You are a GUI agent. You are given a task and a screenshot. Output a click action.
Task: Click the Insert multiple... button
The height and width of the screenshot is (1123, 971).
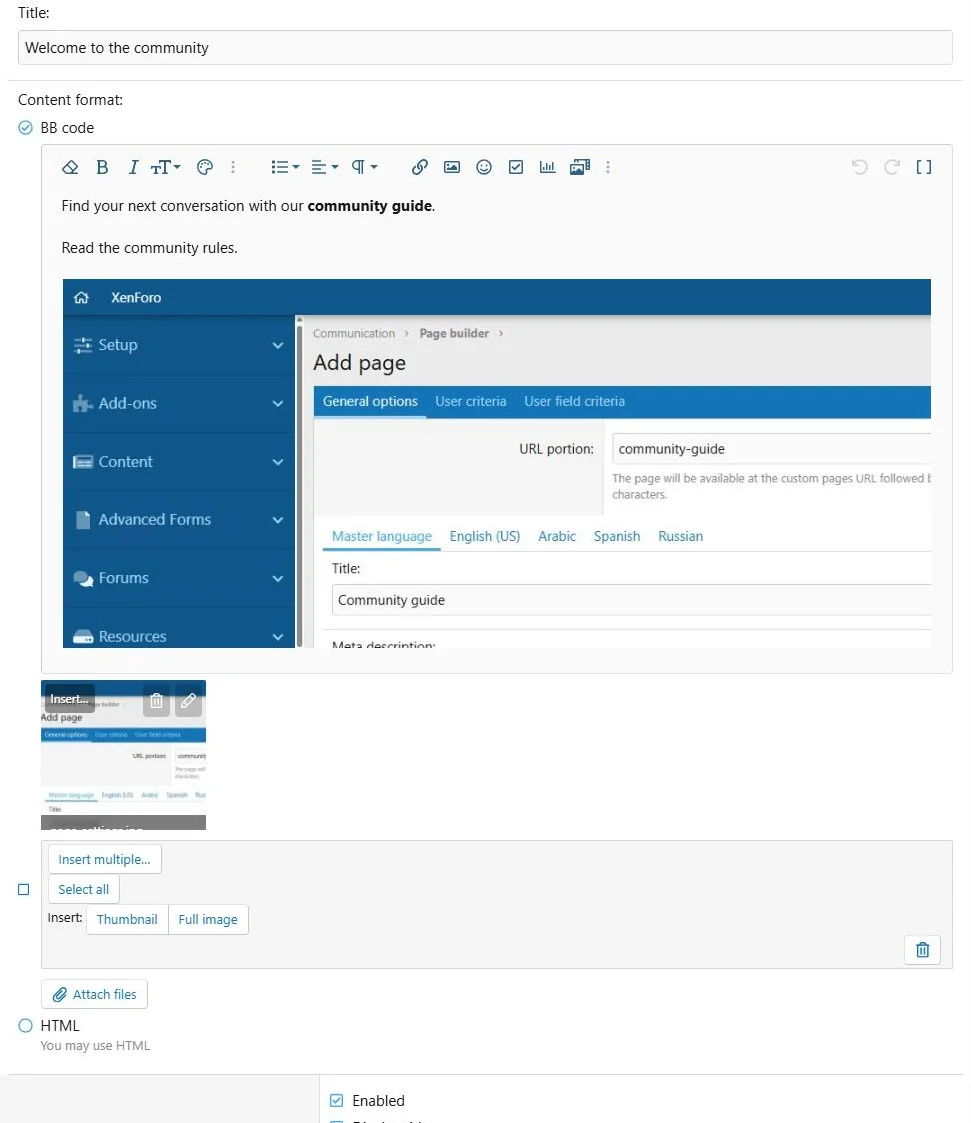(x=105, y=859)
